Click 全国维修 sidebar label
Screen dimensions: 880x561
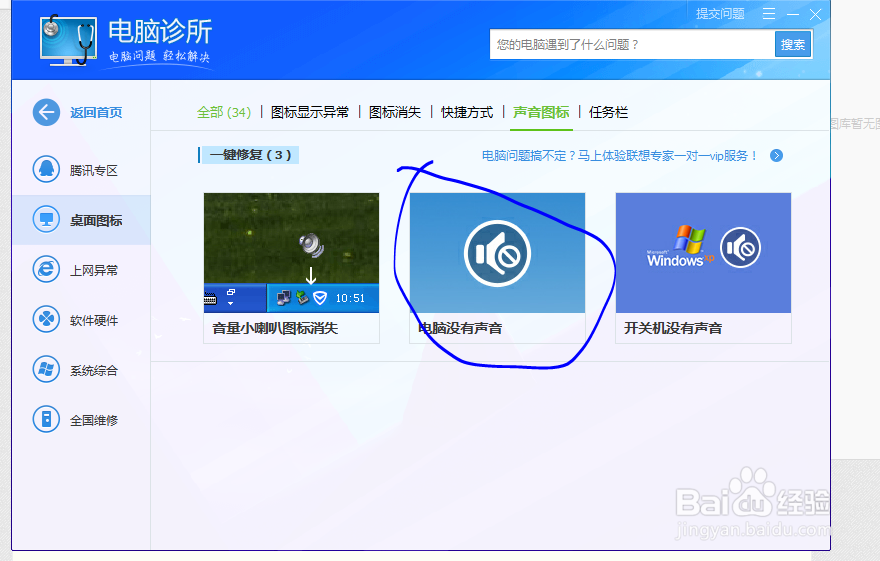pos(94,420)
